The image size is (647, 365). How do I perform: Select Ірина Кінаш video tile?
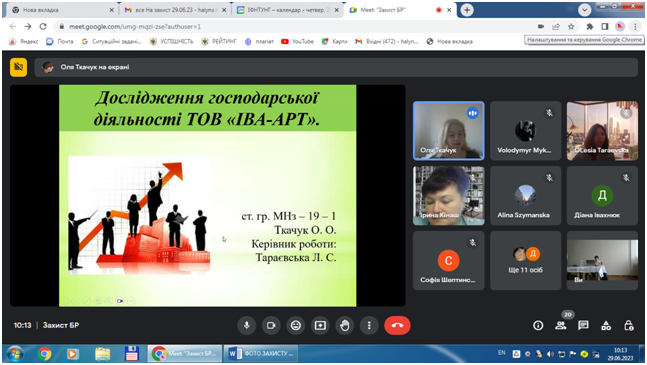(x=449, y=195)
